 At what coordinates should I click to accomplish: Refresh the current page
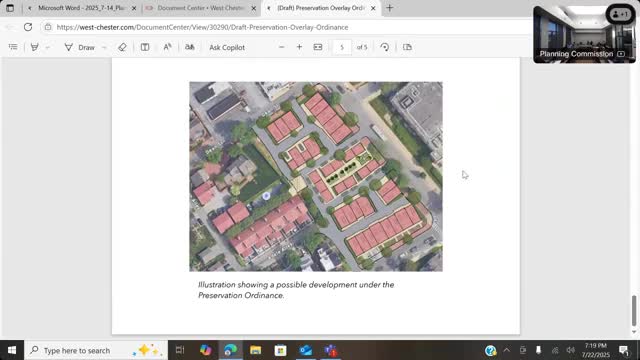point(28,27)
